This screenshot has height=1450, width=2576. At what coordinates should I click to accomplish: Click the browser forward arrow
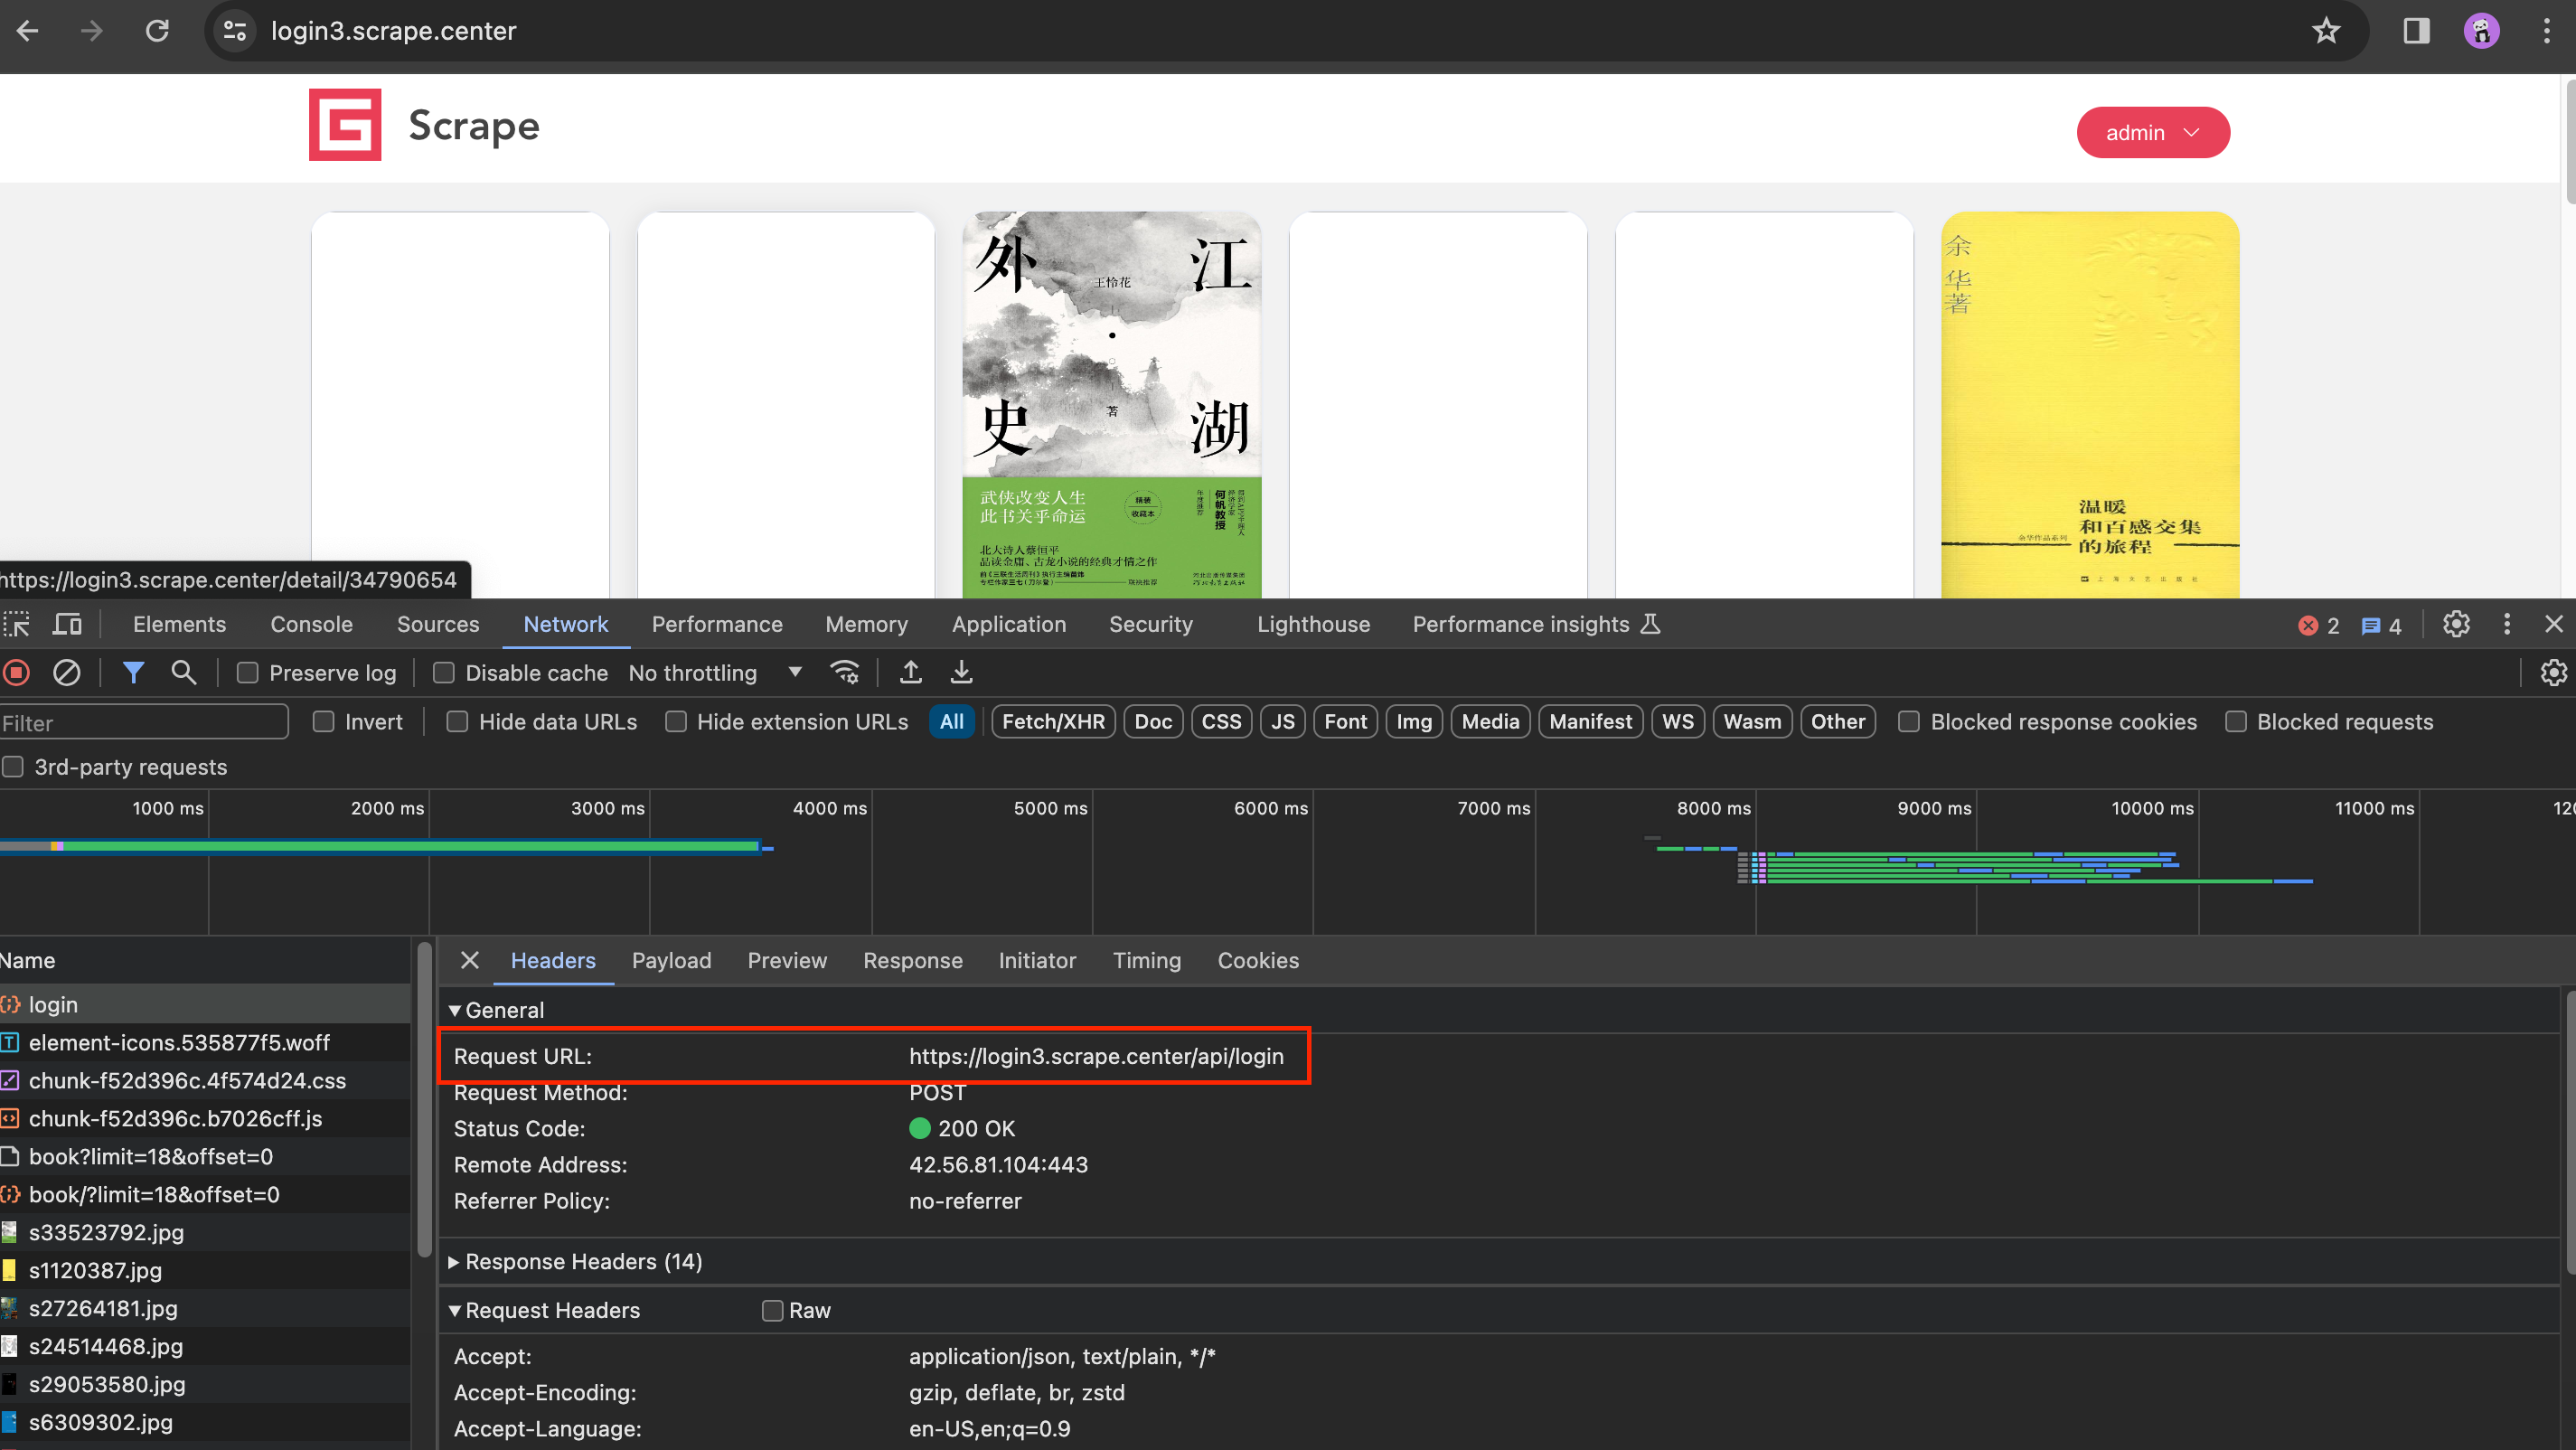[x=92, y=31]
